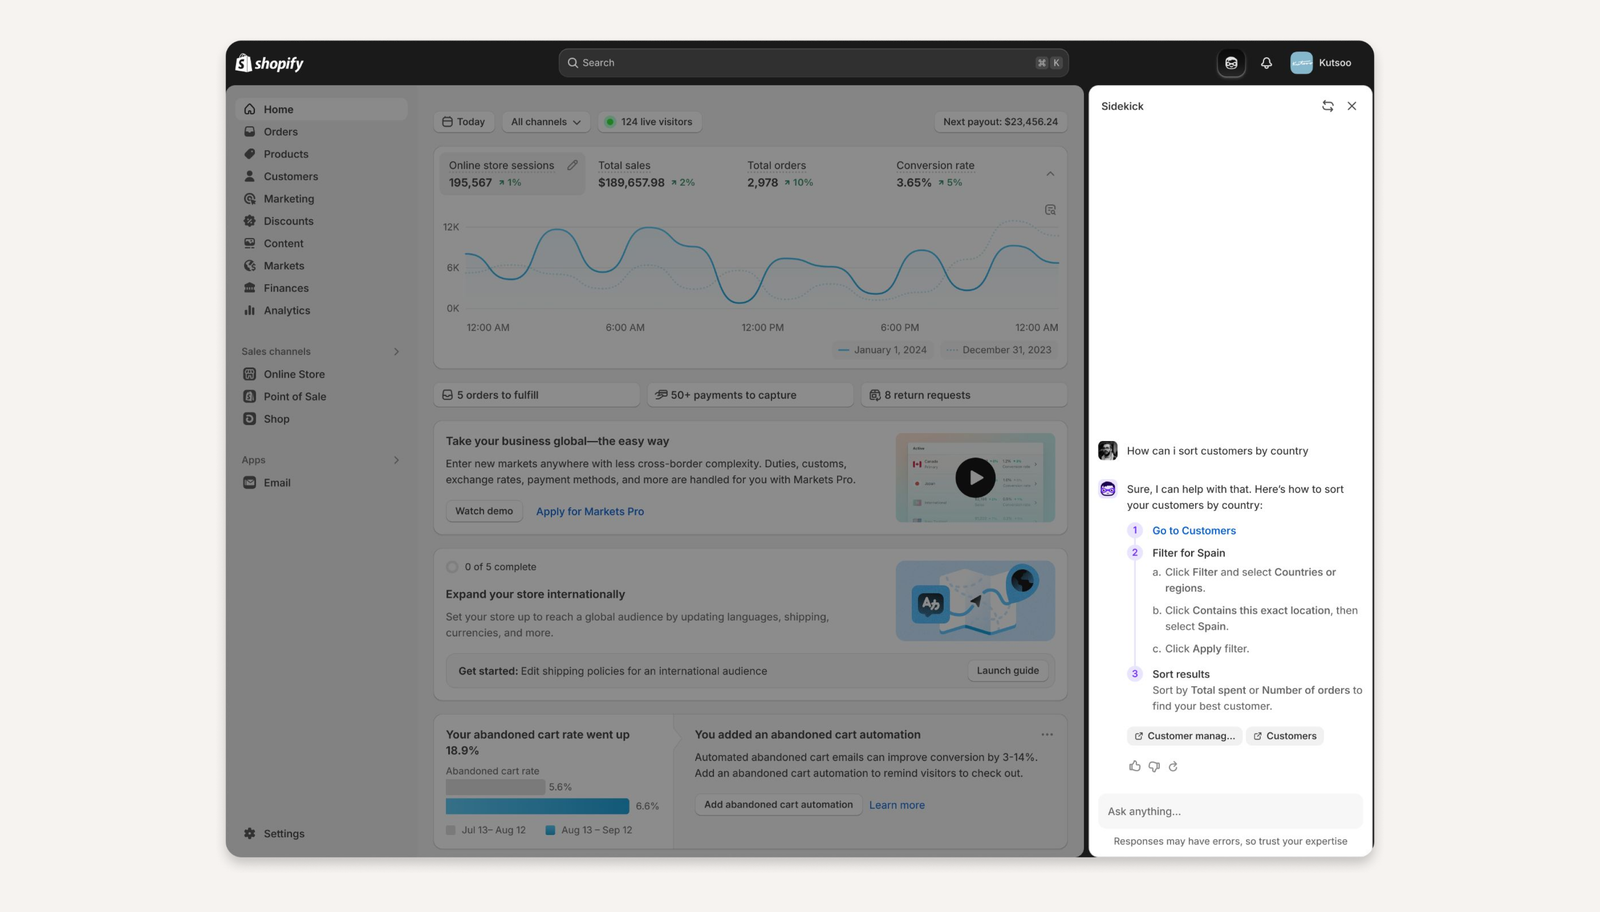The width and height of the screenshot is (1600, 912).
Task: Open 50+ payments to capture
Action: [750, 395]
